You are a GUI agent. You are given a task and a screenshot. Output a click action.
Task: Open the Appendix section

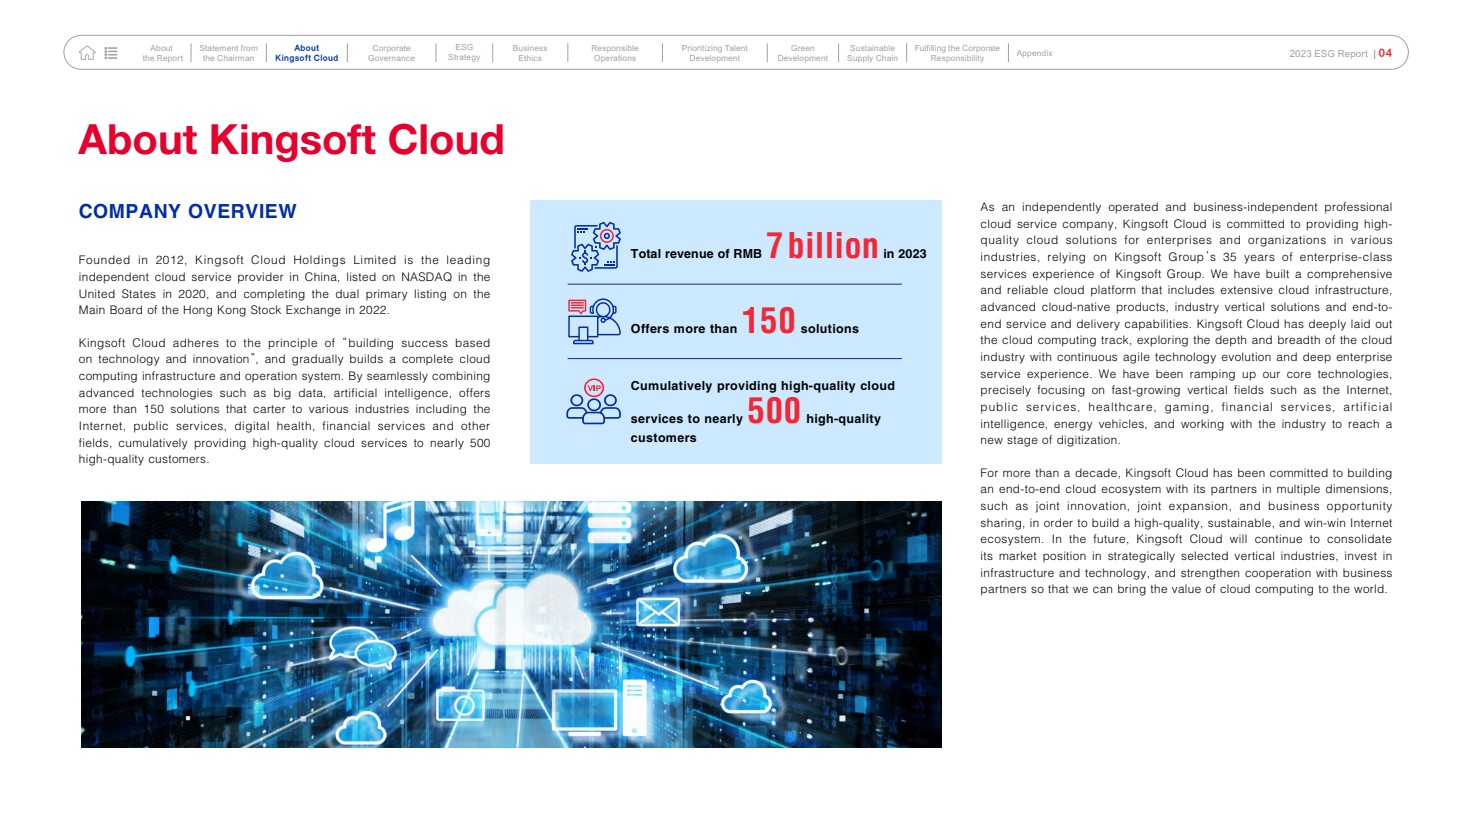coord(1034,53)
